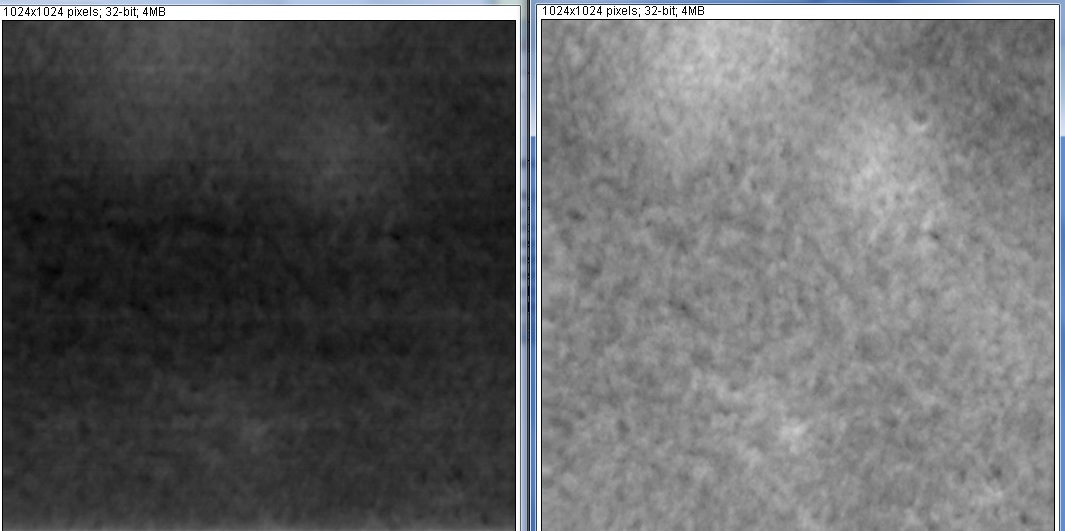Screen dimensions: 1065x531
Task: Click the bright blob near bottom-center of right image
Action: tap(793, 432)
